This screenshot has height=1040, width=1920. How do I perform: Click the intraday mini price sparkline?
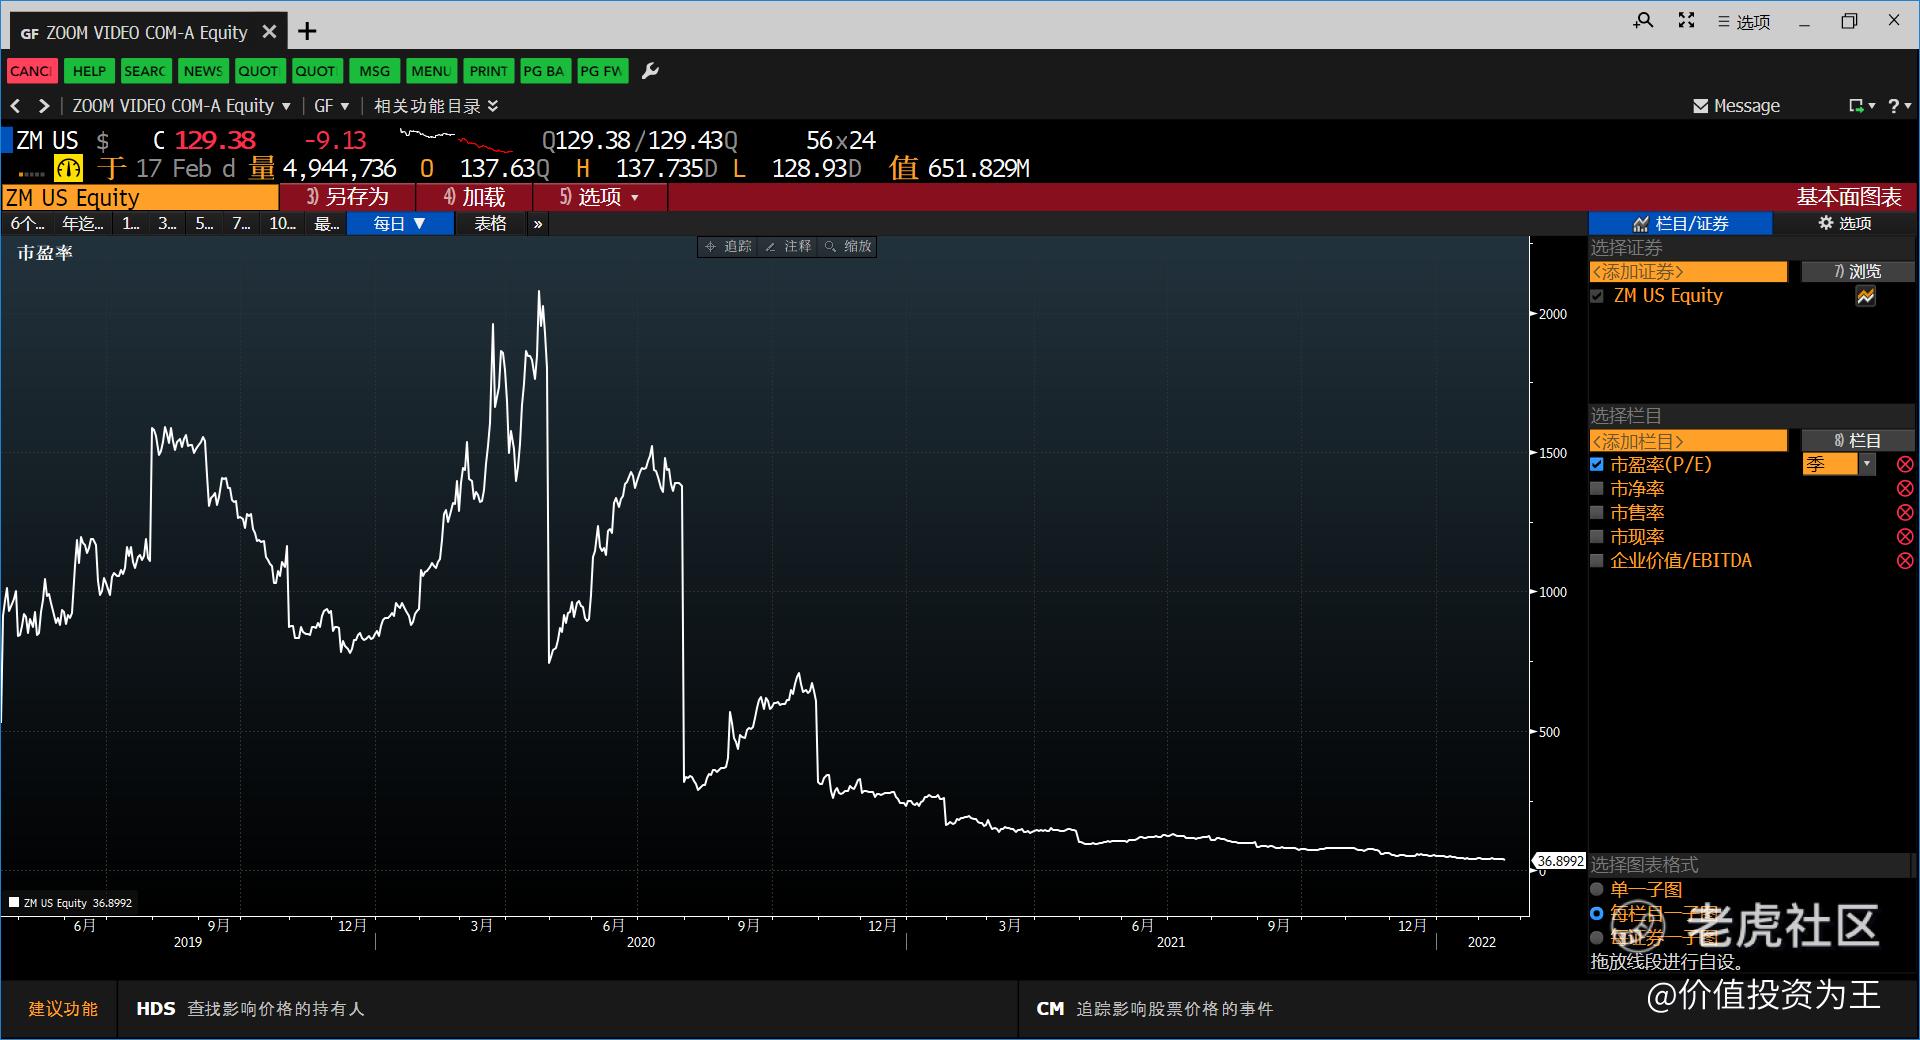455,141
